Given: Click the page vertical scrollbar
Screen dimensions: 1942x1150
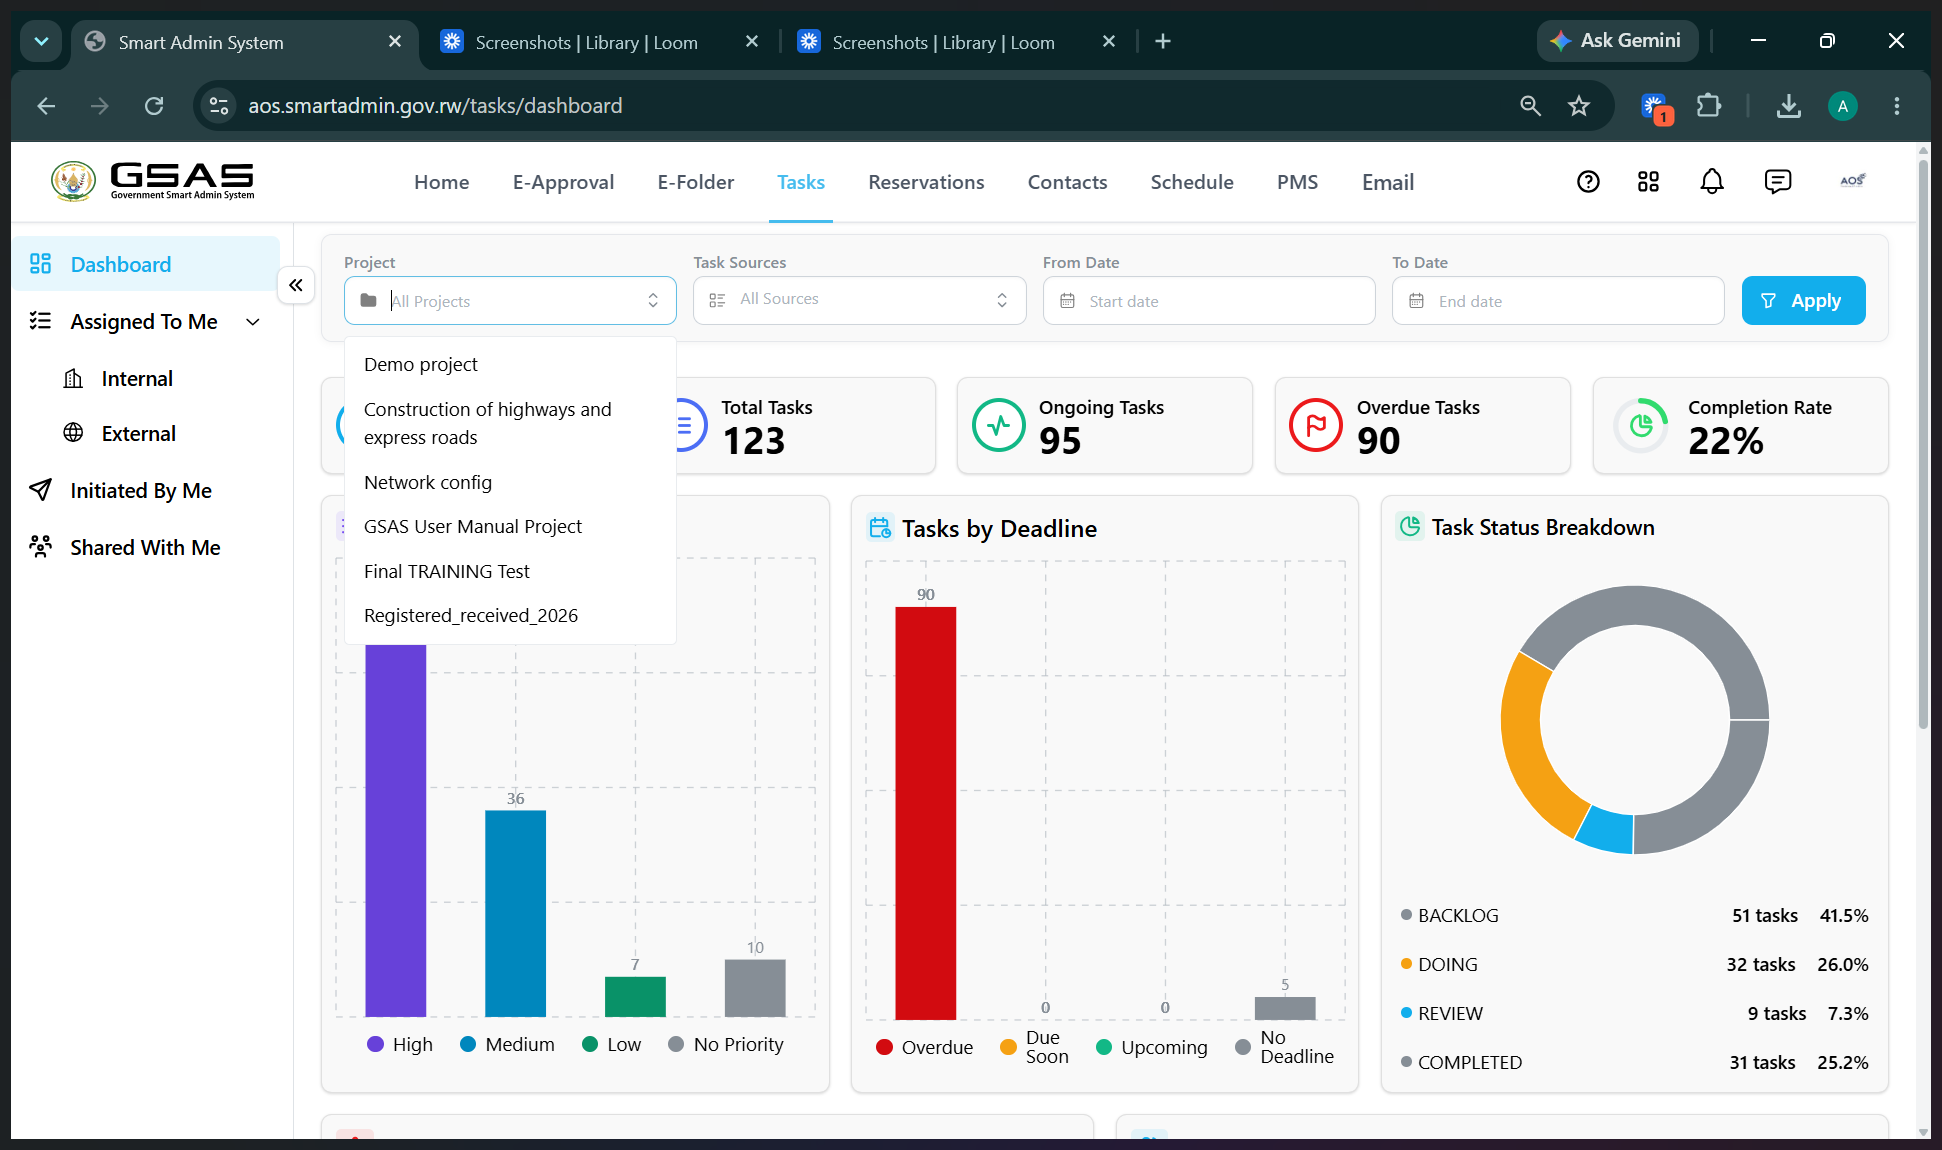Looking at the screenshot, I should click(1923, 445).
